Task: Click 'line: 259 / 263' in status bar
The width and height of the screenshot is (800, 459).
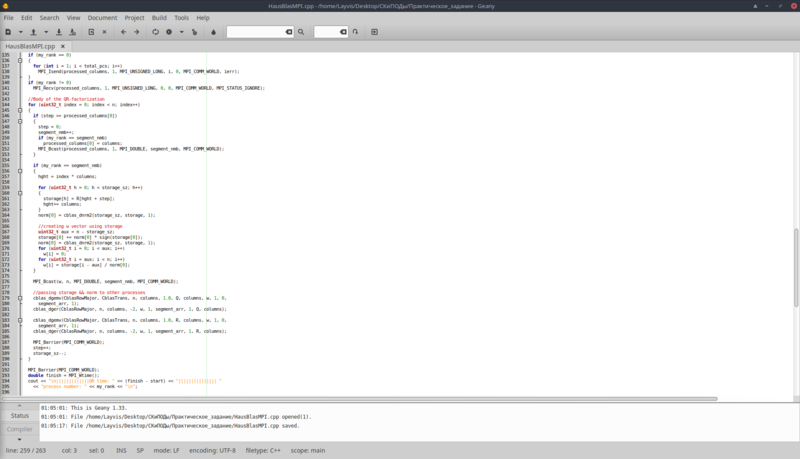Action: [x=26, y=451]
